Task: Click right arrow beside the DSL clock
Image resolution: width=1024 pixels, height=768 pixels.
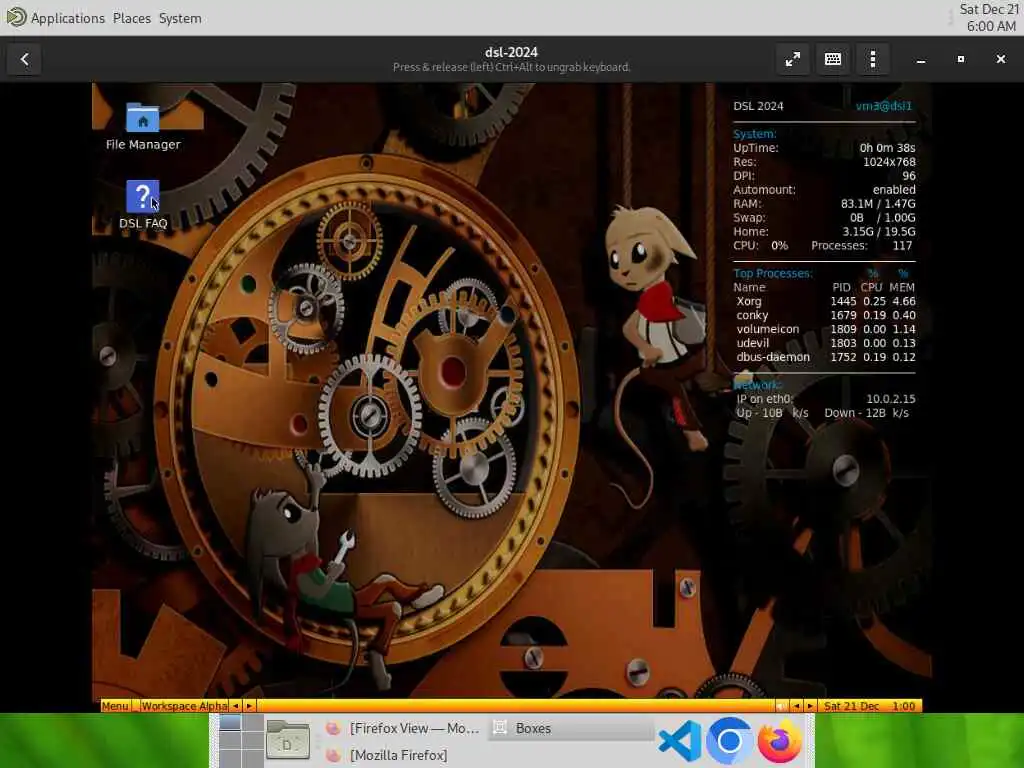Action: point(810,706)
